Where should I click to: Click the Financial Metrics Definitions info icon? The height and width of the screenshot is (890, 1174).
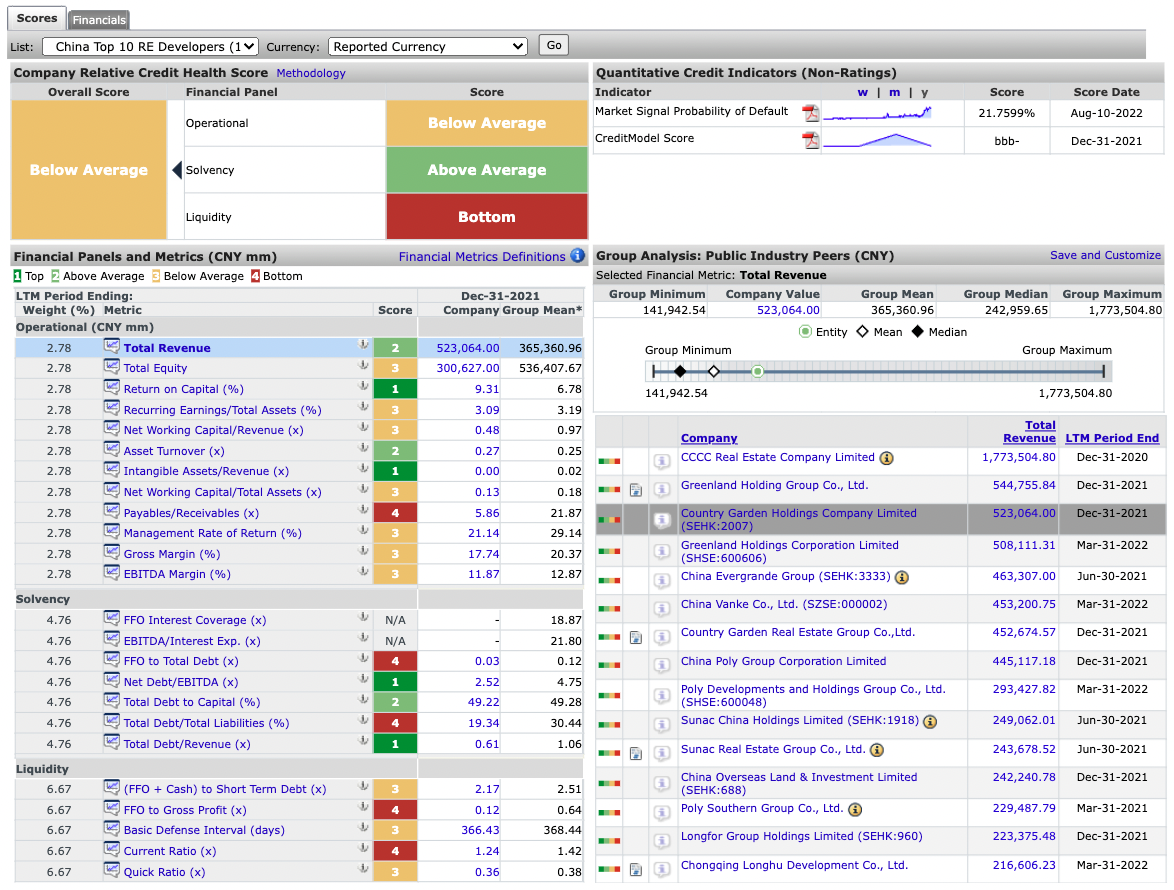pyautogui.click(x=577, y=256)
